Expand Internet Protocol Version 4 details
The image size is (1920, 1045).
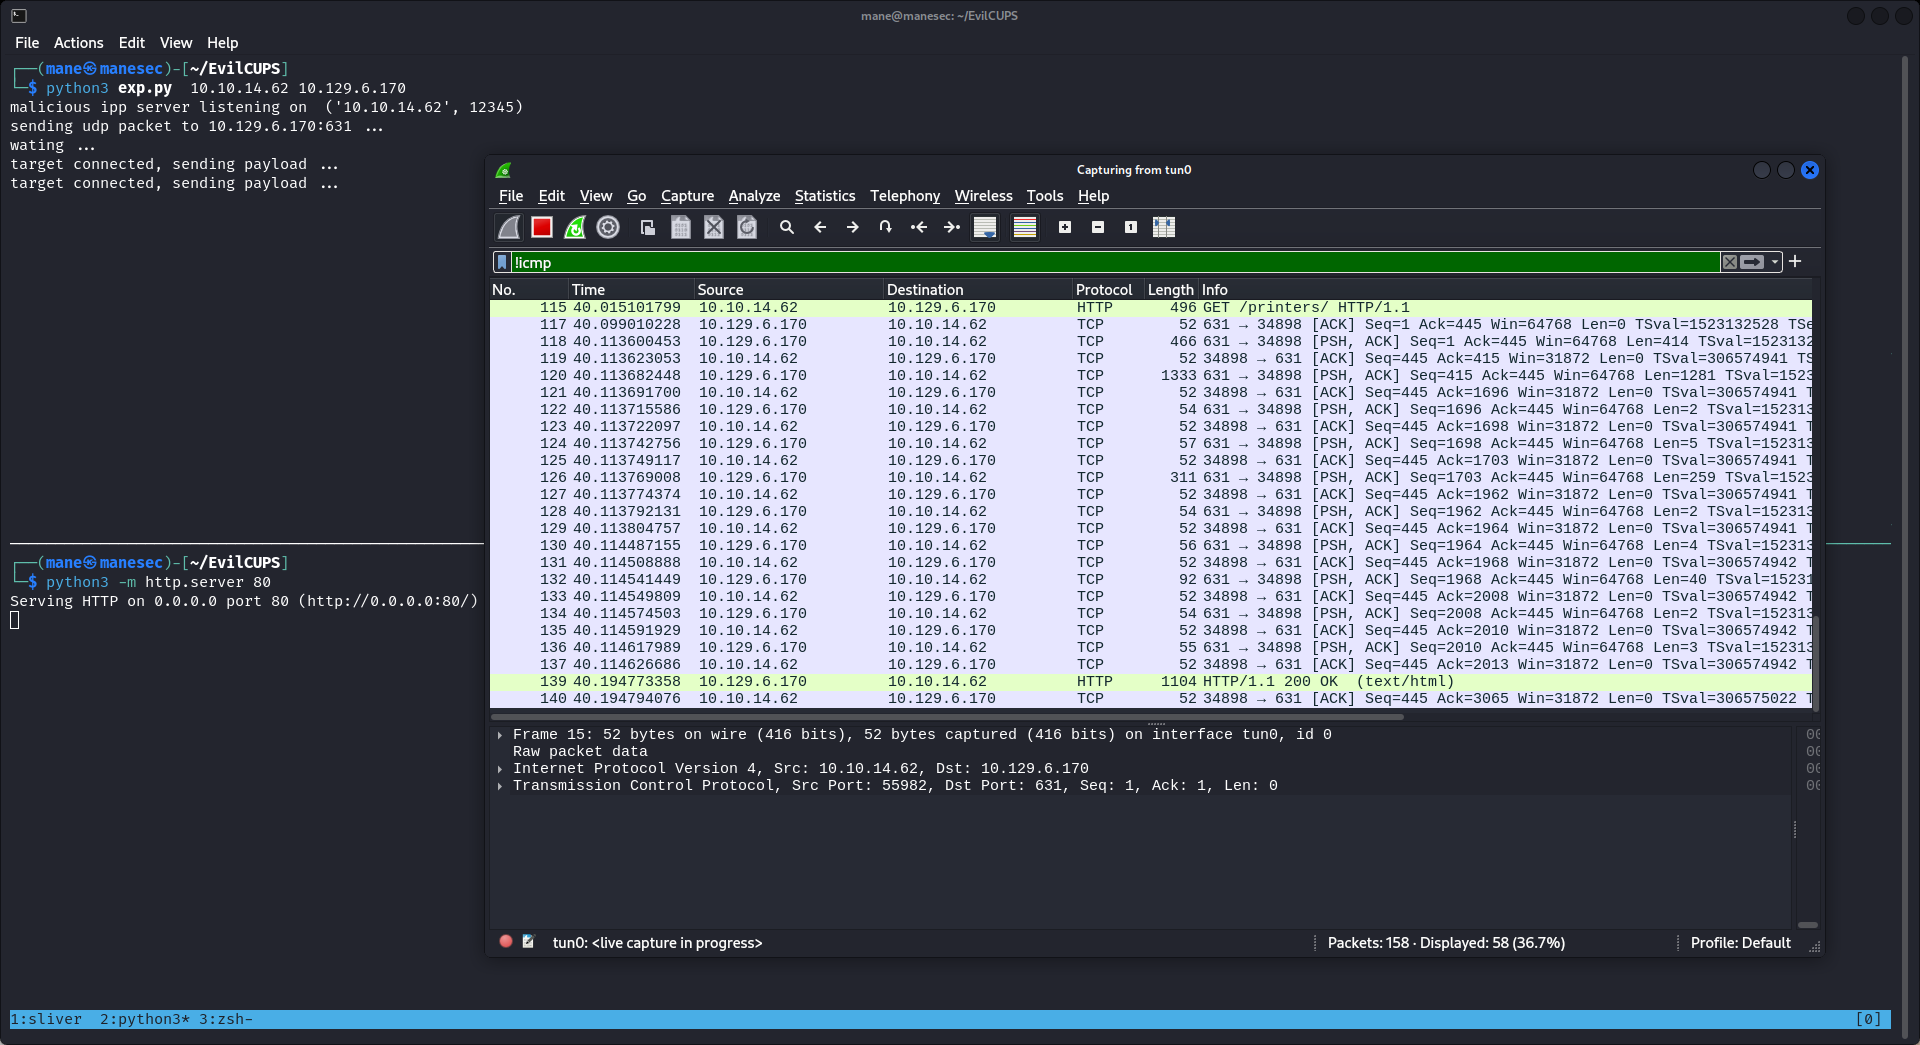[x=500, y=769]
